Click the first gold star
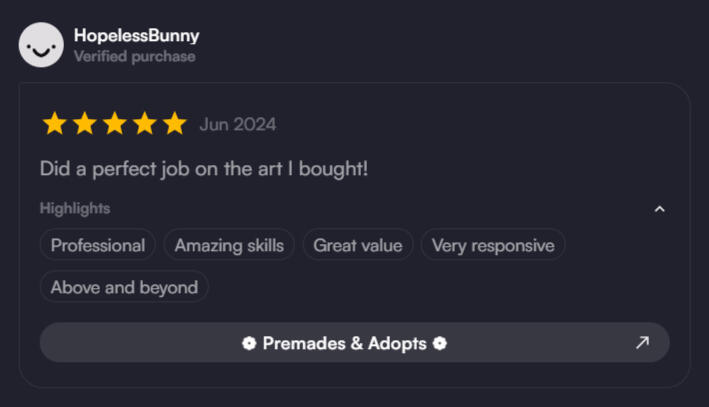709x407 pixels. (x=54, y=124)
